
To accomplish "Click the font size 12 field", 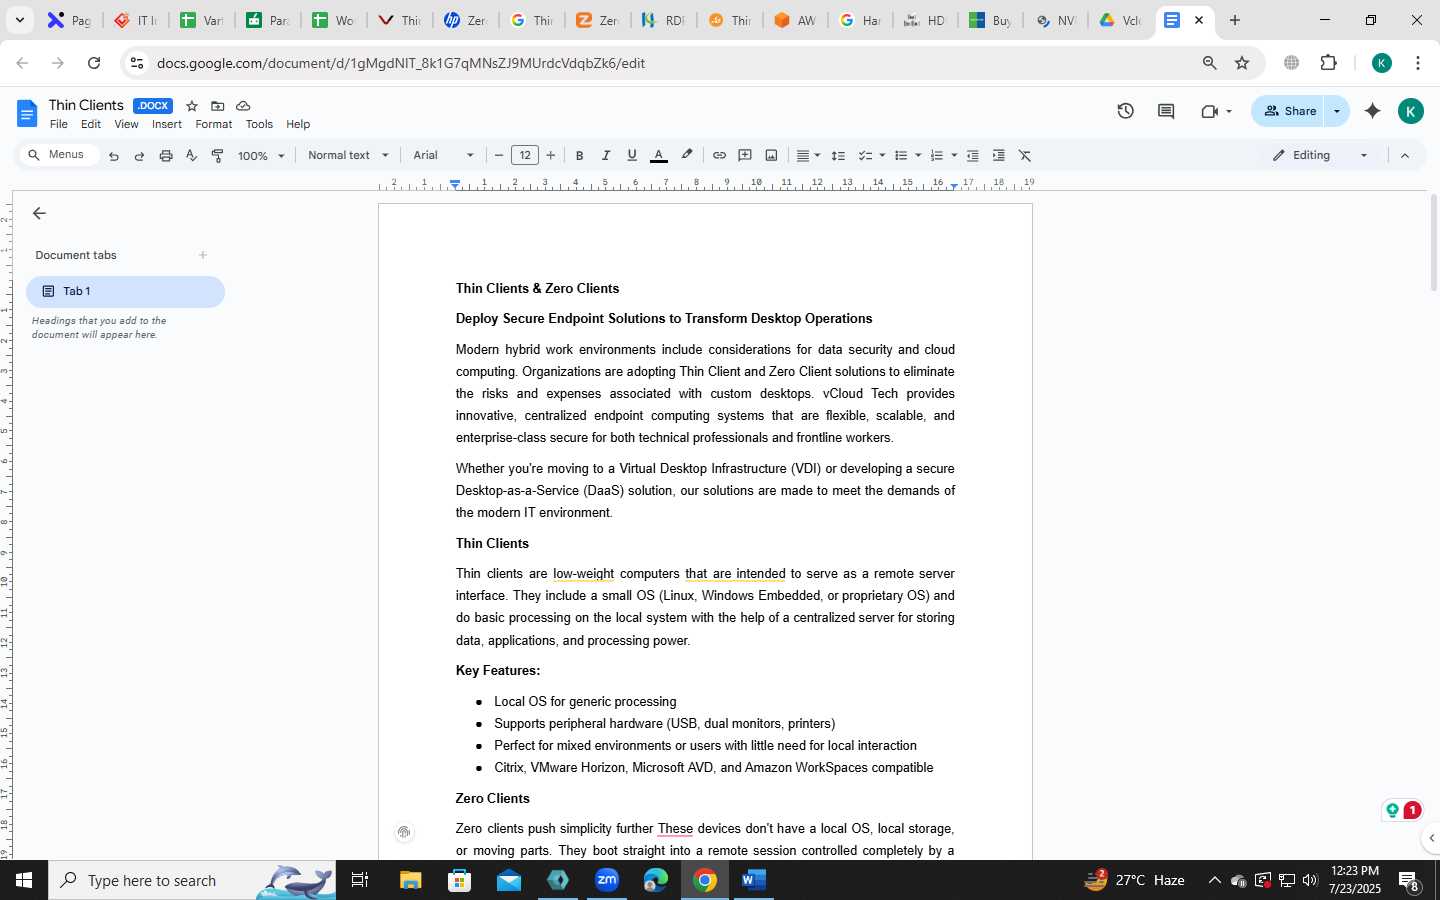I will (525, 155).
